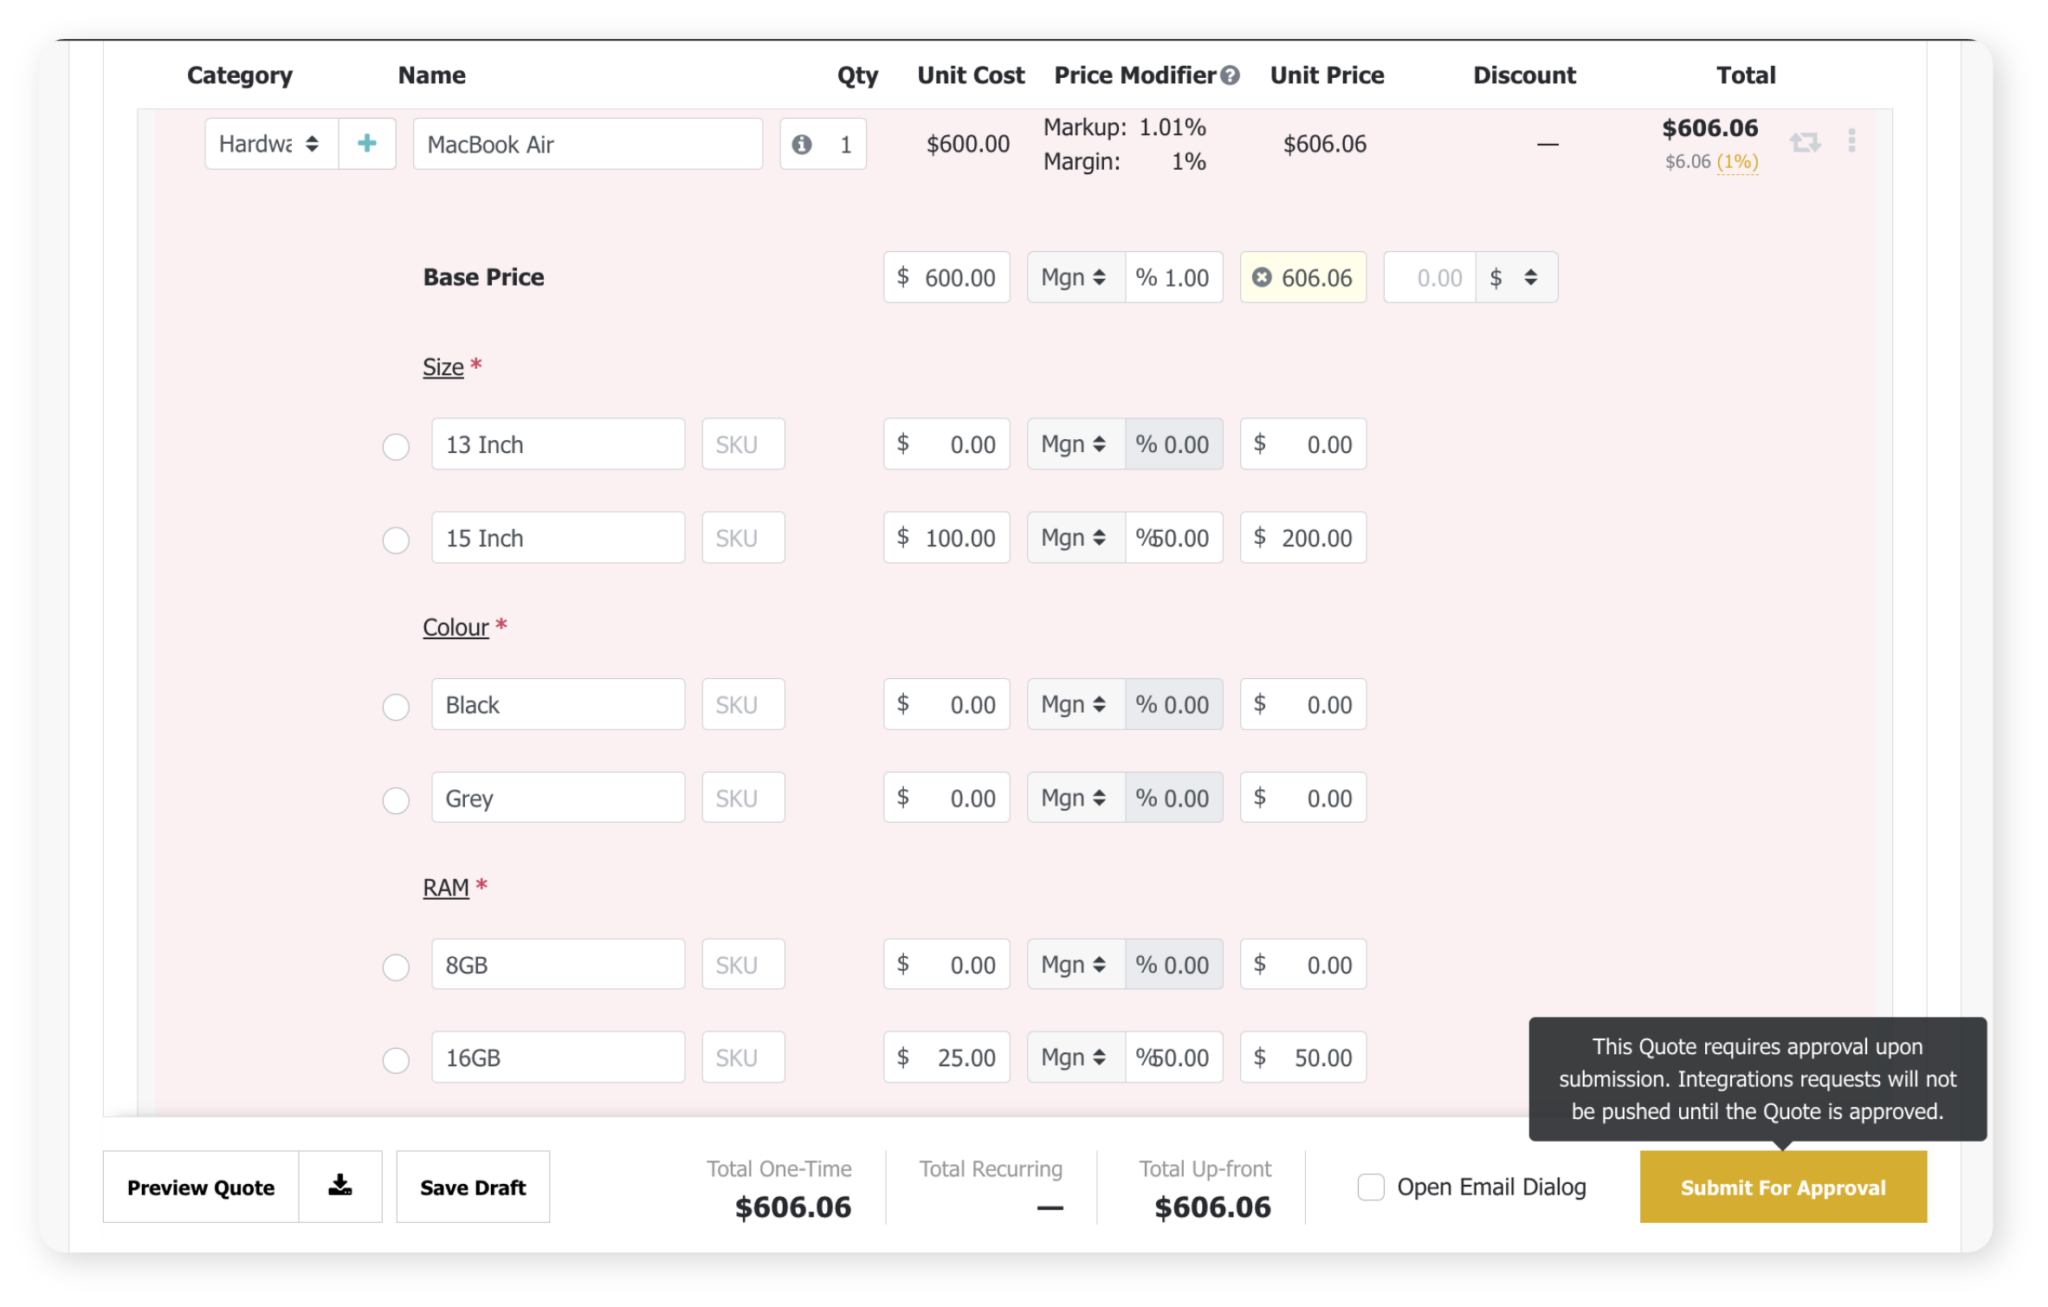The height and width of the screenshot is (1307, 2048).
Task: Click the recurring/repeat icon on MacBook Air row
Action: pos(1806,143)
